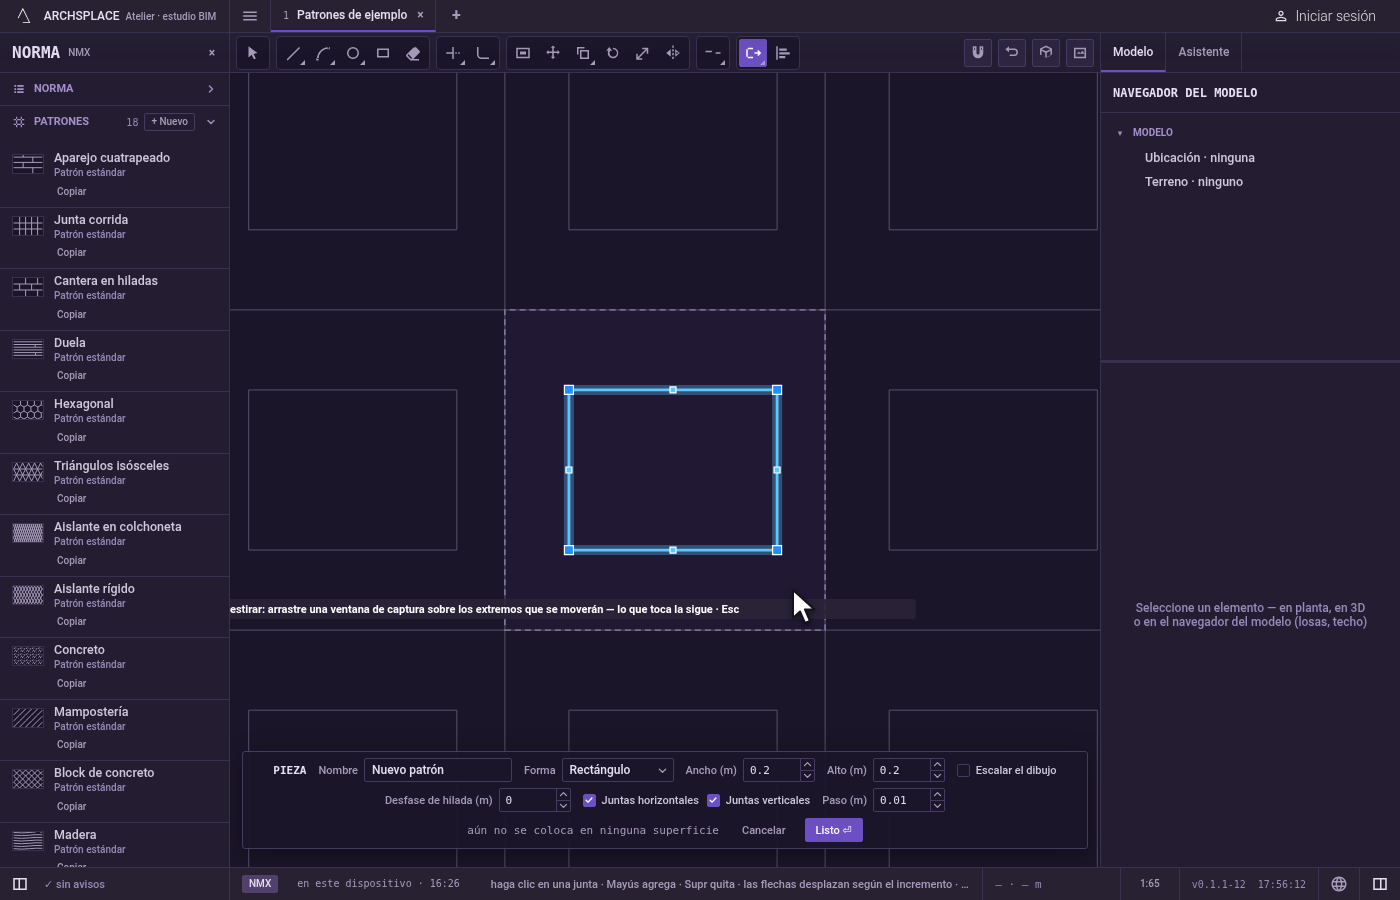
Task: Collapse the PATRONES section chevron
Action: [x=211, y=122]
